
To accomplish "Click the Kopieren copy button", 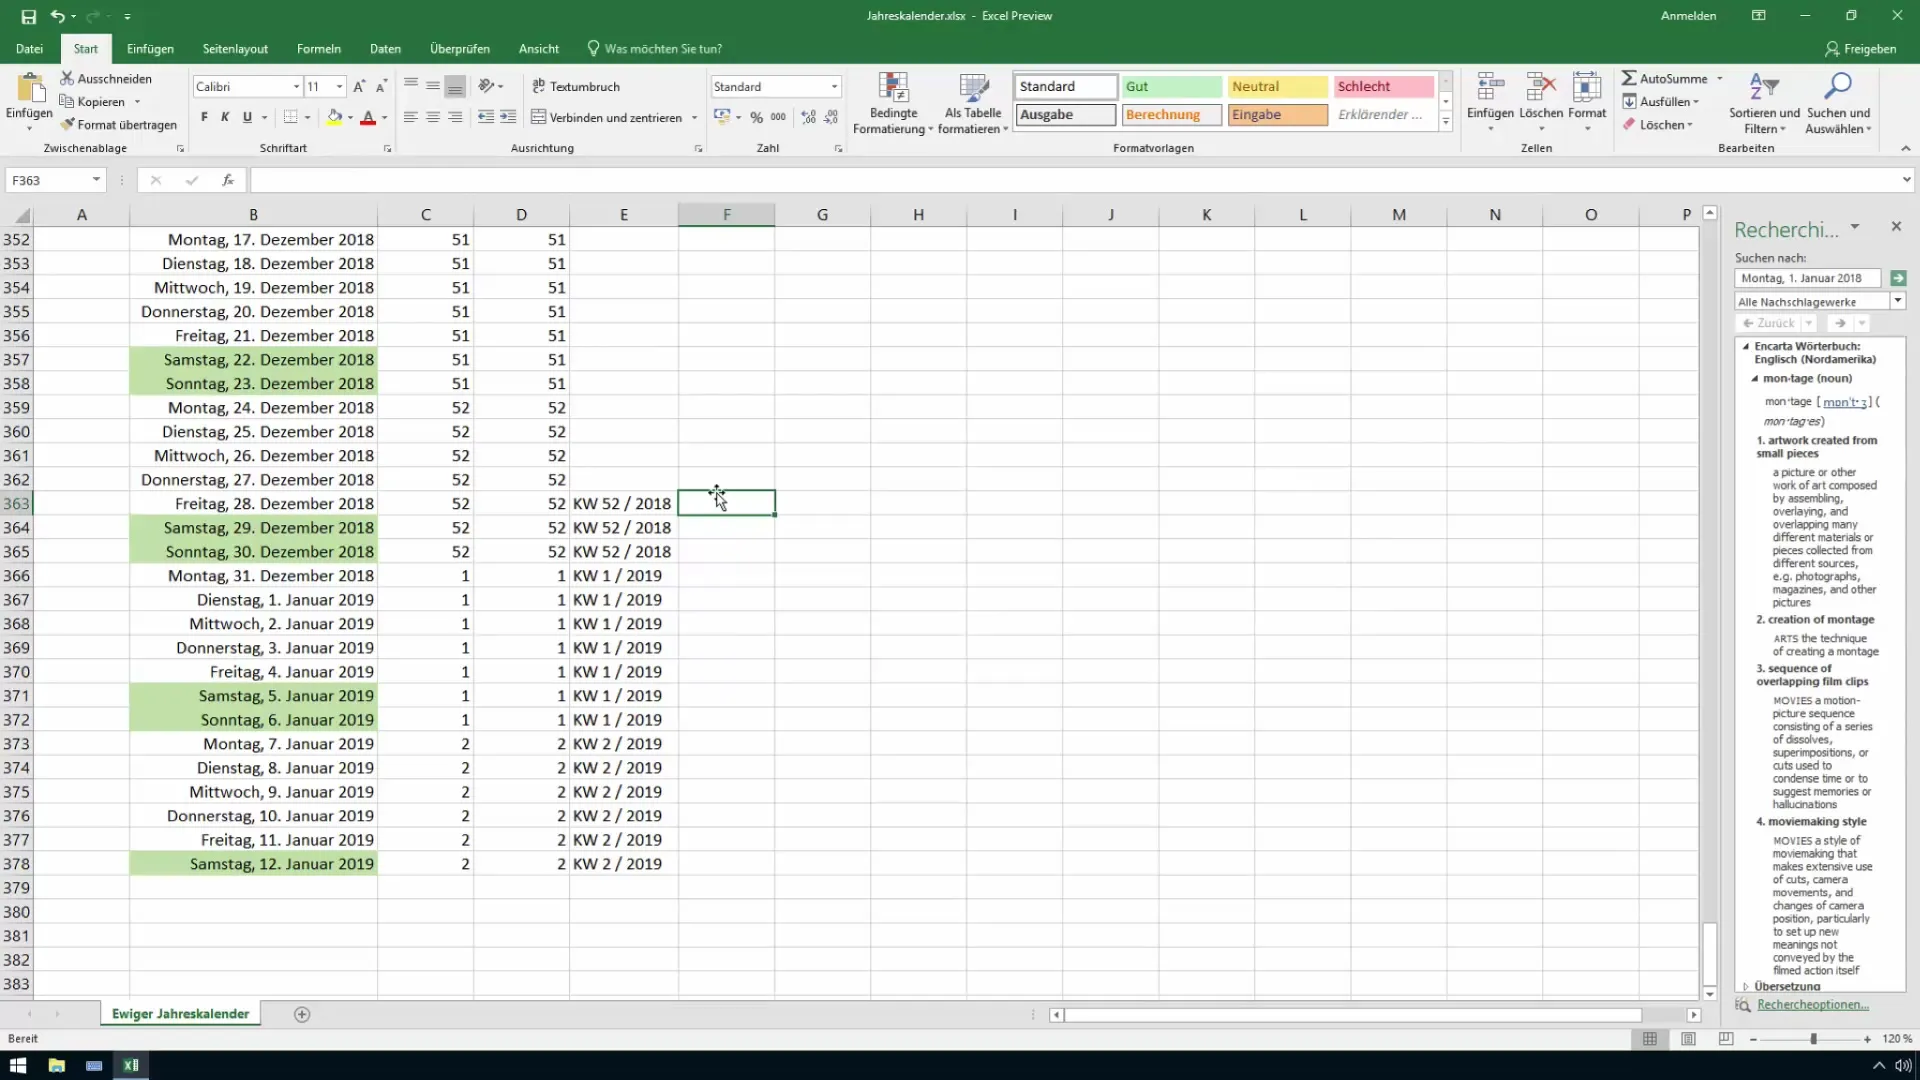I will [x=93, y=101].
